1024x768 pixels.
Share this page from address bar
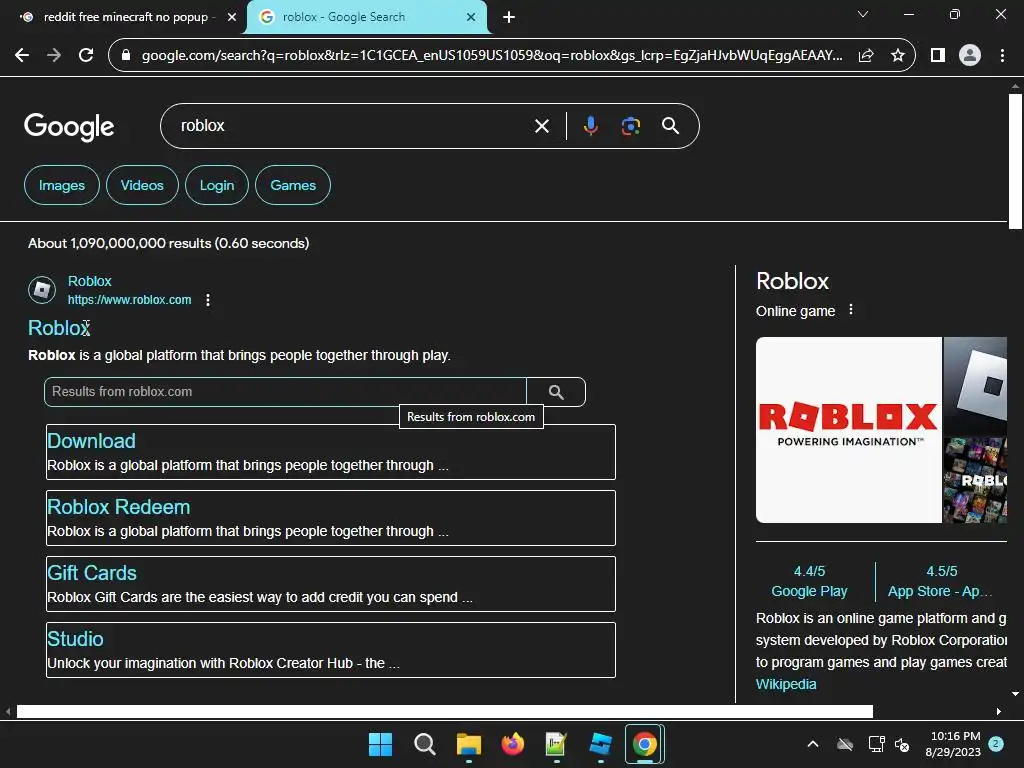tap(866, 56)
